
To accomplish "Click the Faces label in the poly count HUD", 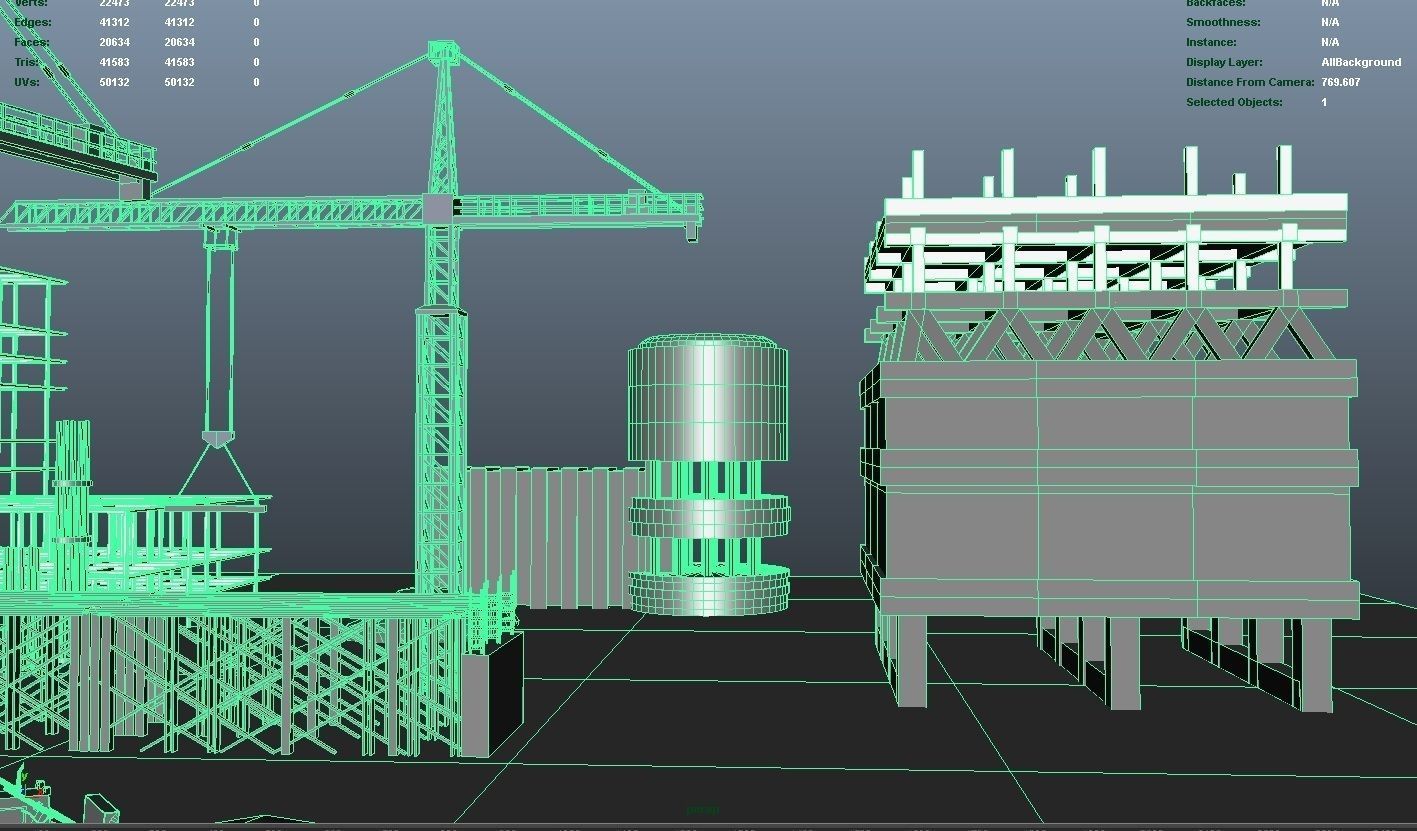I will (32, 42).
